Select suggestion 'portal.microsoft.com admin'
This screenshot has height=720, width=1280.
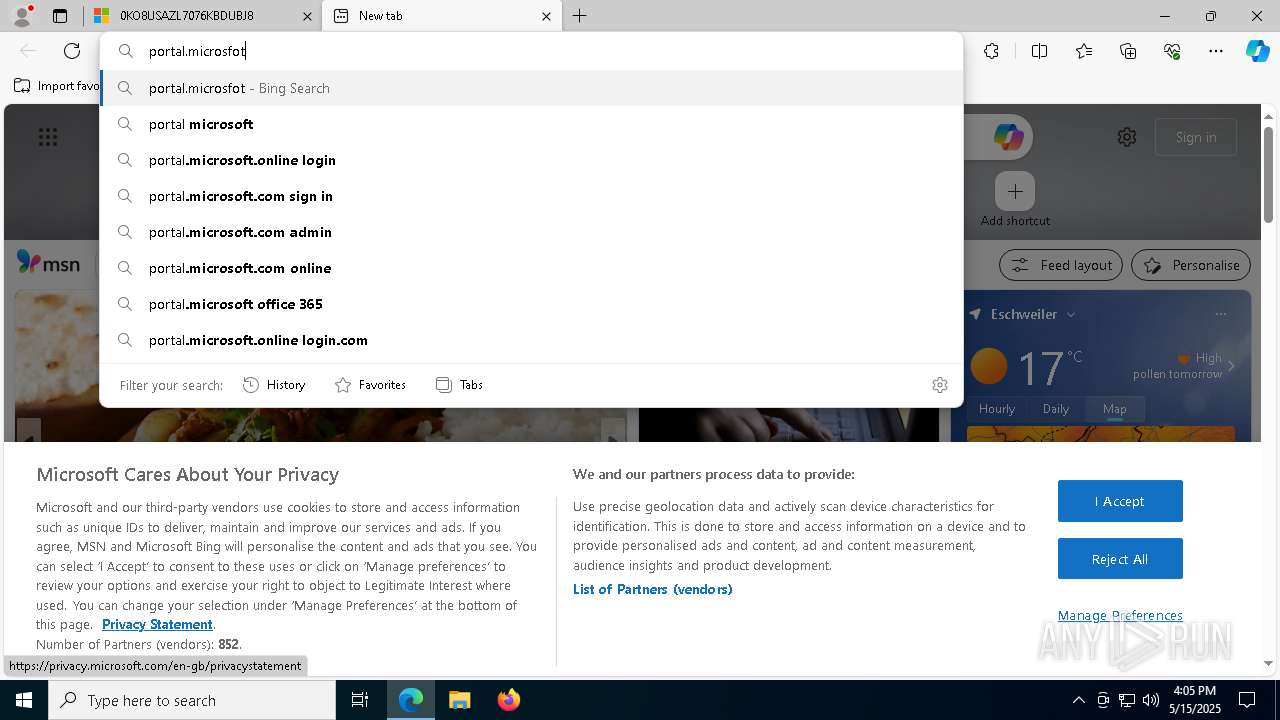[x=532, y=232]
